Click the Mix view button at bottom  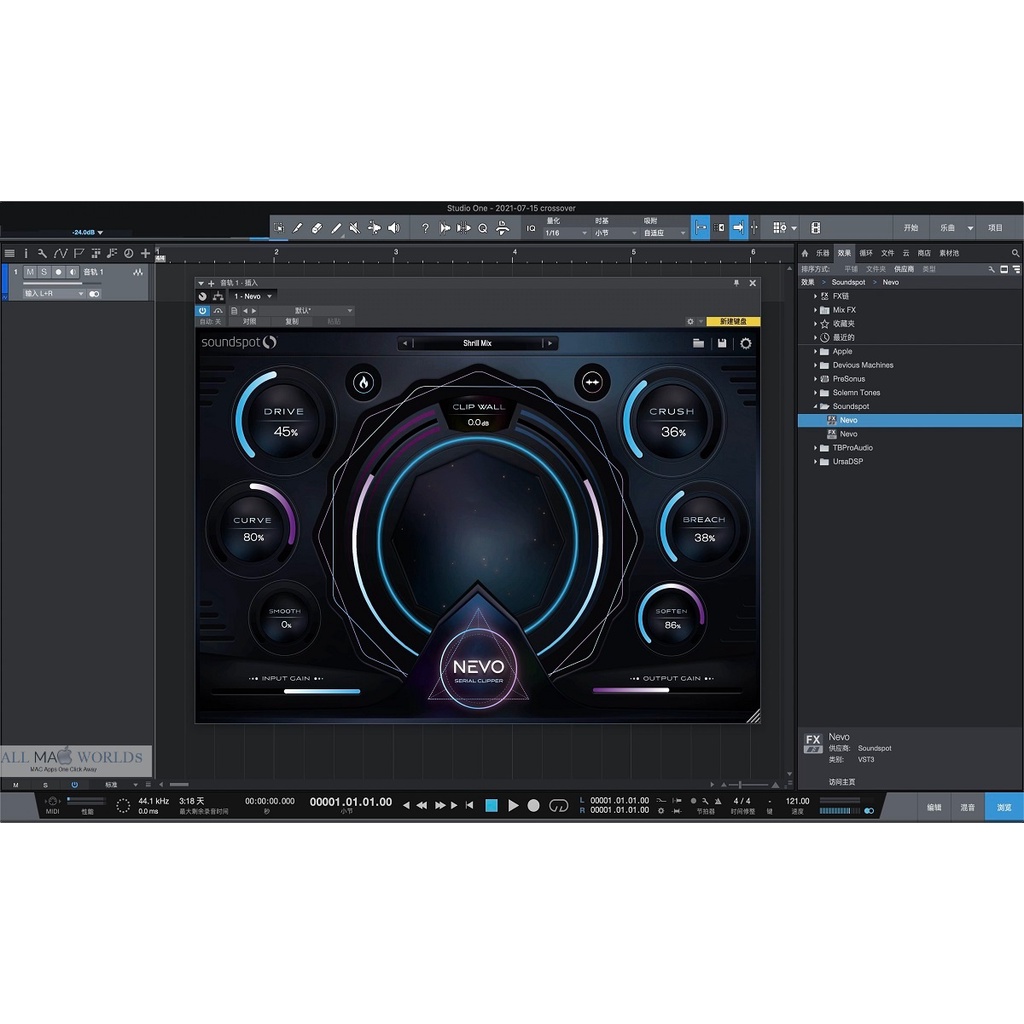(968, 808)
